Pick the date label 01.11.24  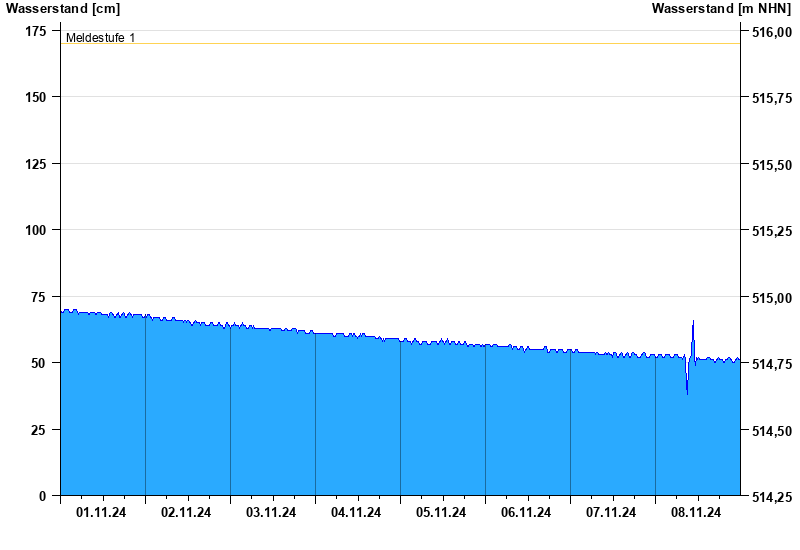(101, 512)
